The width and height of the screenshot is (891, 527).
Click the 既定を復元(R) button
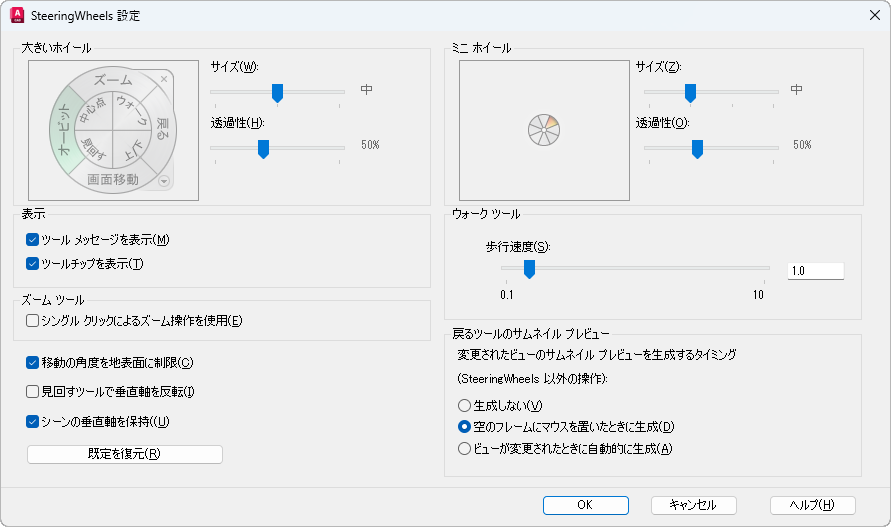click(124, 454)
